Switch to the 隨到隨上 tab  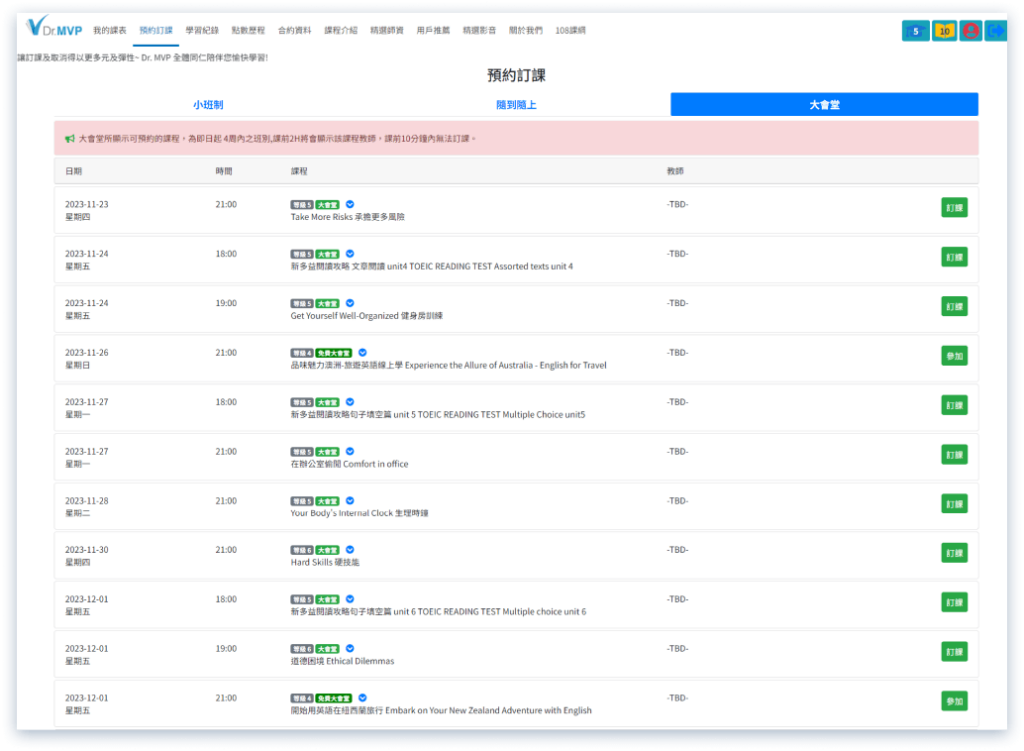click(x=516, y=104)
